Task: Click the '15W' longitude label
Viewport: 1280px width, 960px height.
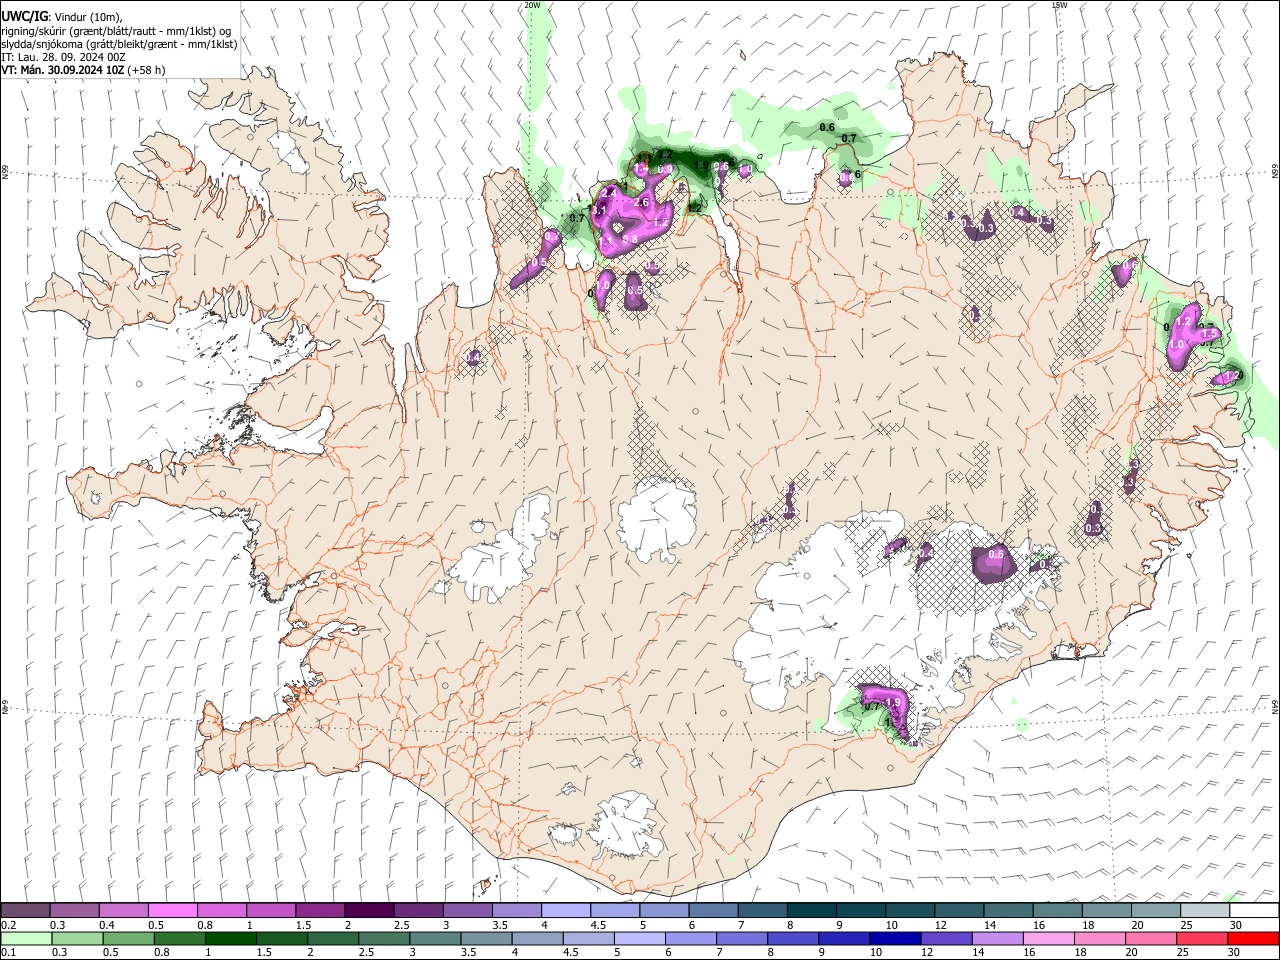Action: coord(1059,5)
